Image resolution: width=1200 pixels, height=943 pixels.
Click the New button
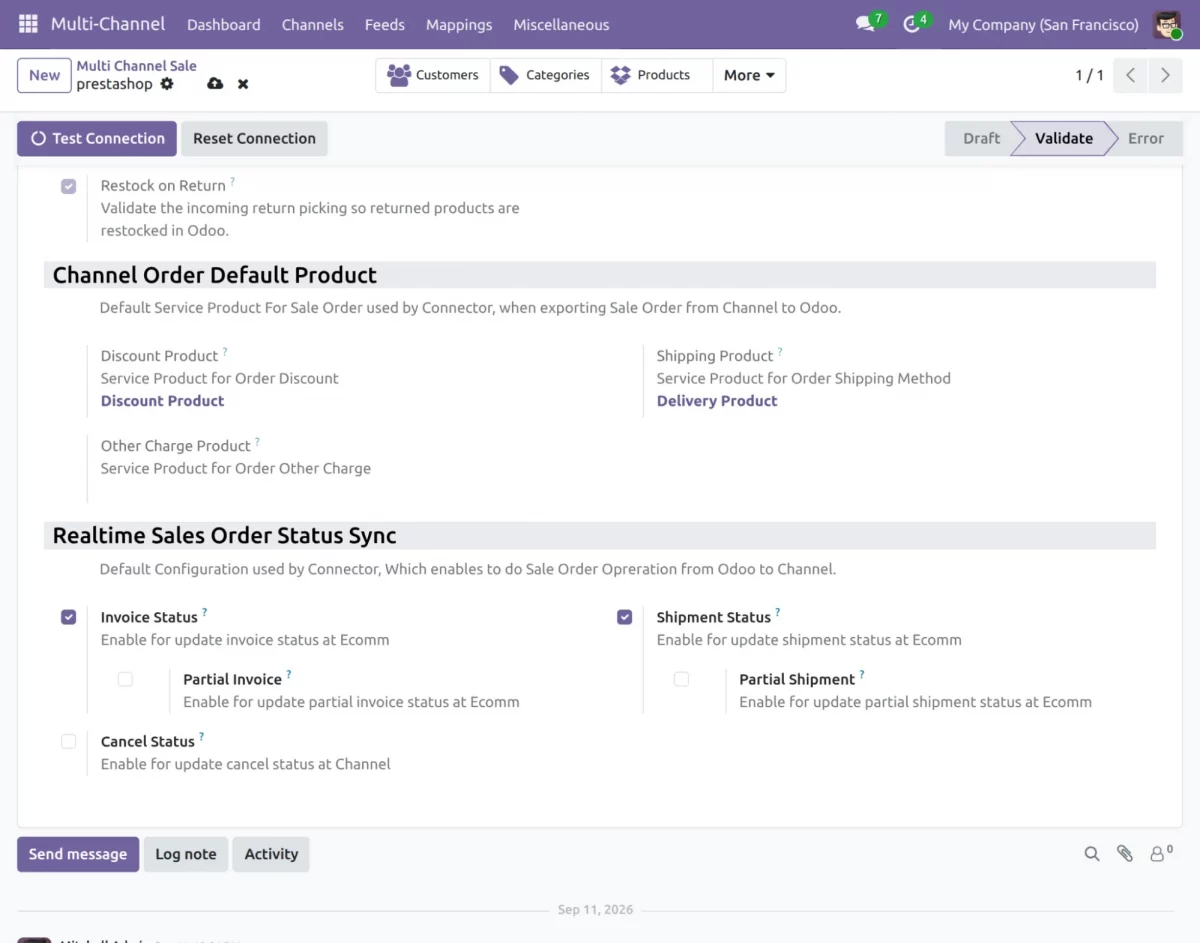(44, 75)
